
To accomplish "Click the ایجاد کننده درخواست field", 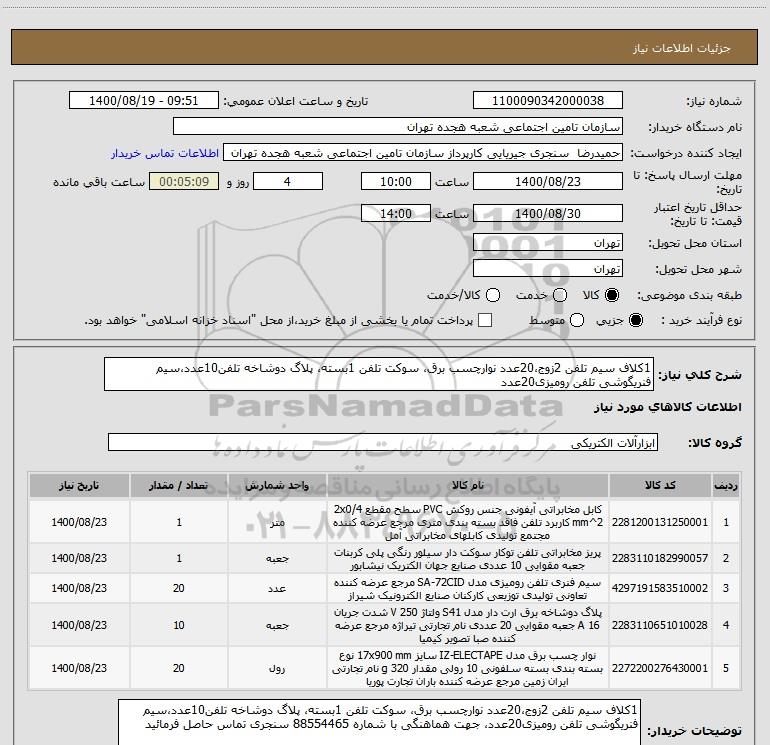I will (x=423, y=153).
